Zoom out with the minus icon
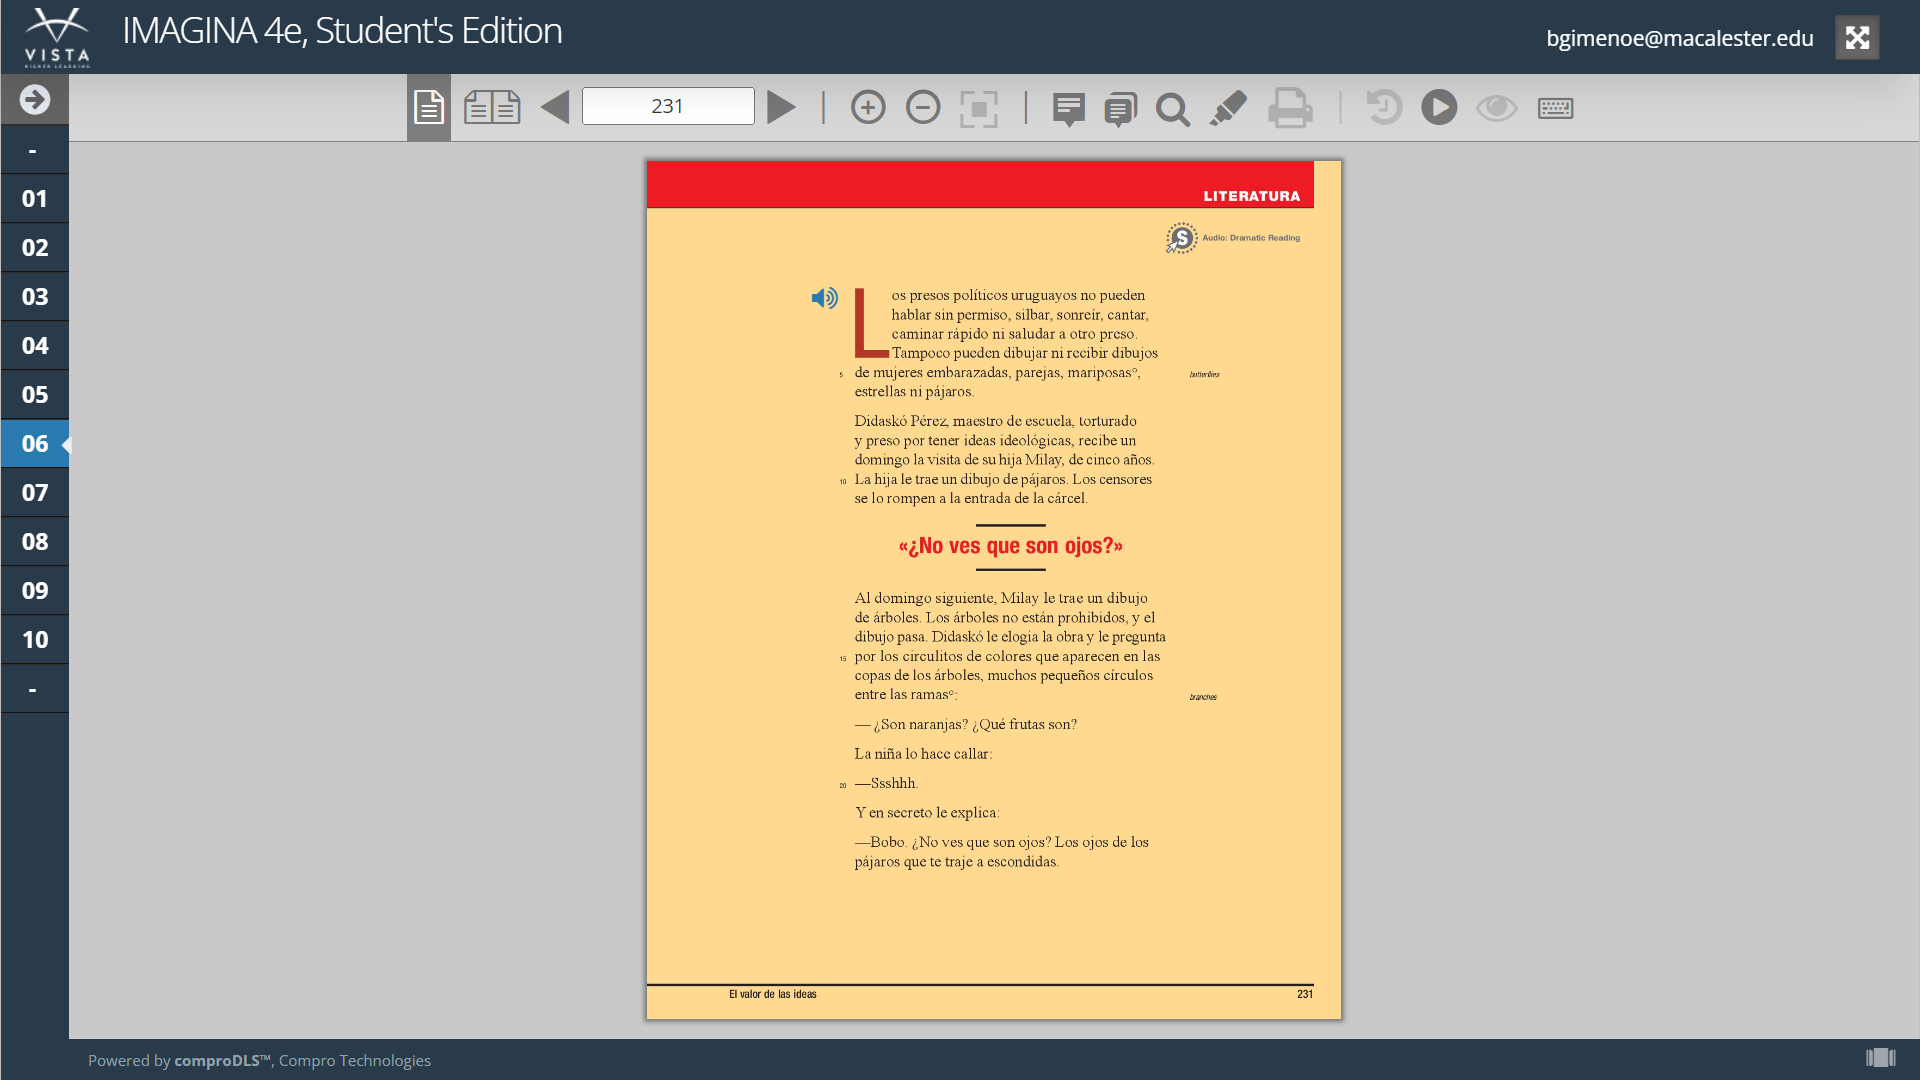The image size is (1920, 1080). point(923,107)
